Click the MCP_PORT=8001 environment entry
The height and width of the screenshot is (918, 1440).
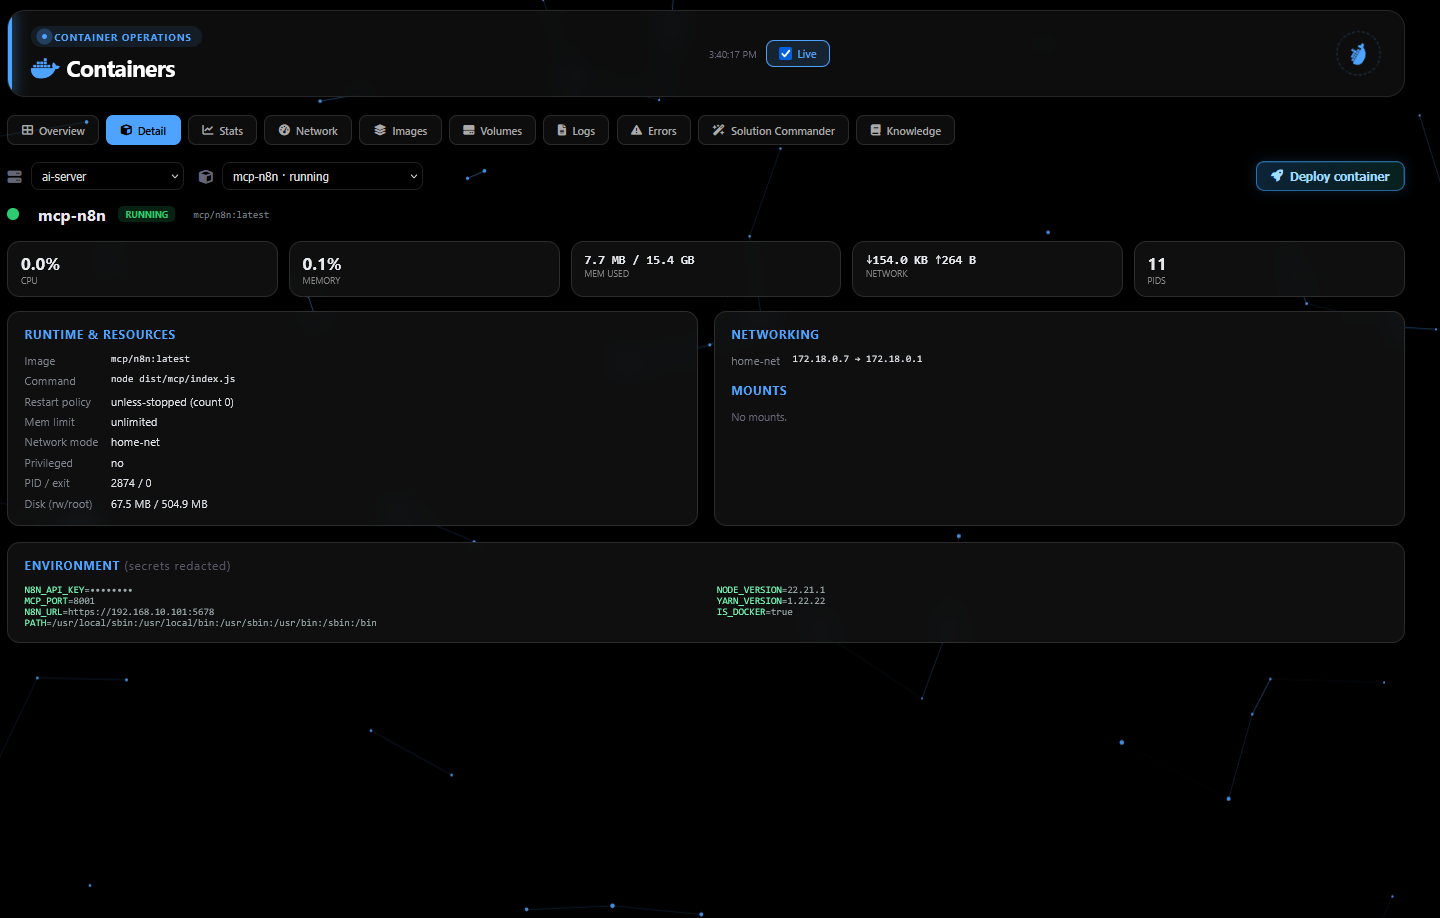coord(59,601)
